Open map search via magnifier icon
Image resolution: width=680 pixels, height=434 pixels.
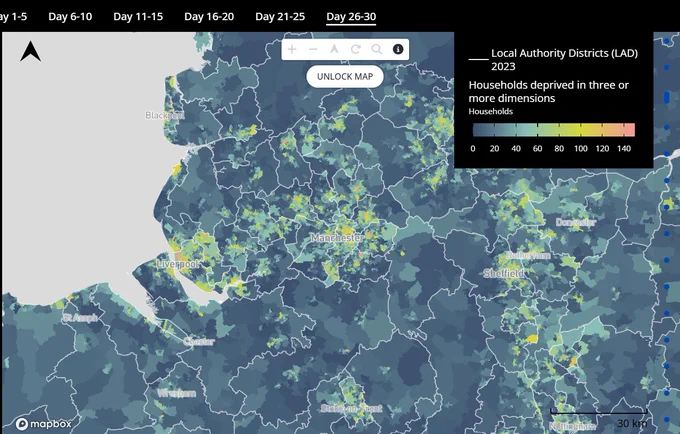pos(377,49)
